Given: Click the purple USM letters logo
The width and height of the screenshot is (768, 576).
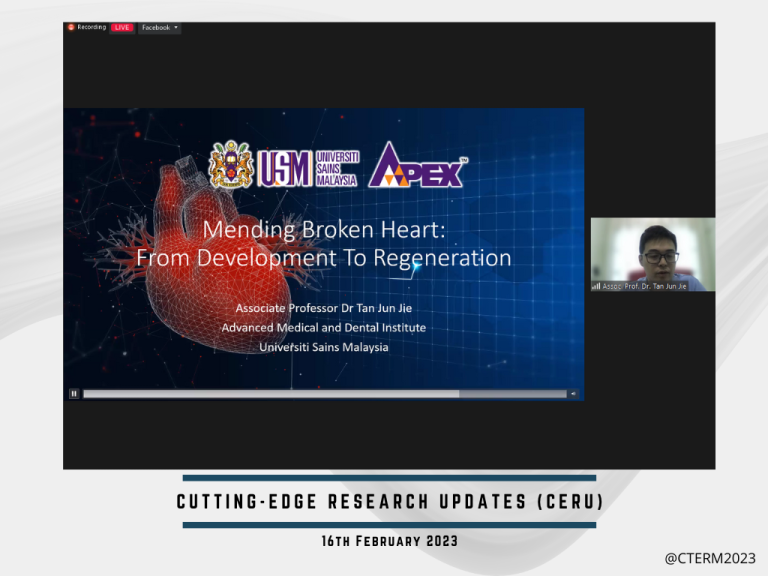Looking at the screenshot, I should coord(285,168).
